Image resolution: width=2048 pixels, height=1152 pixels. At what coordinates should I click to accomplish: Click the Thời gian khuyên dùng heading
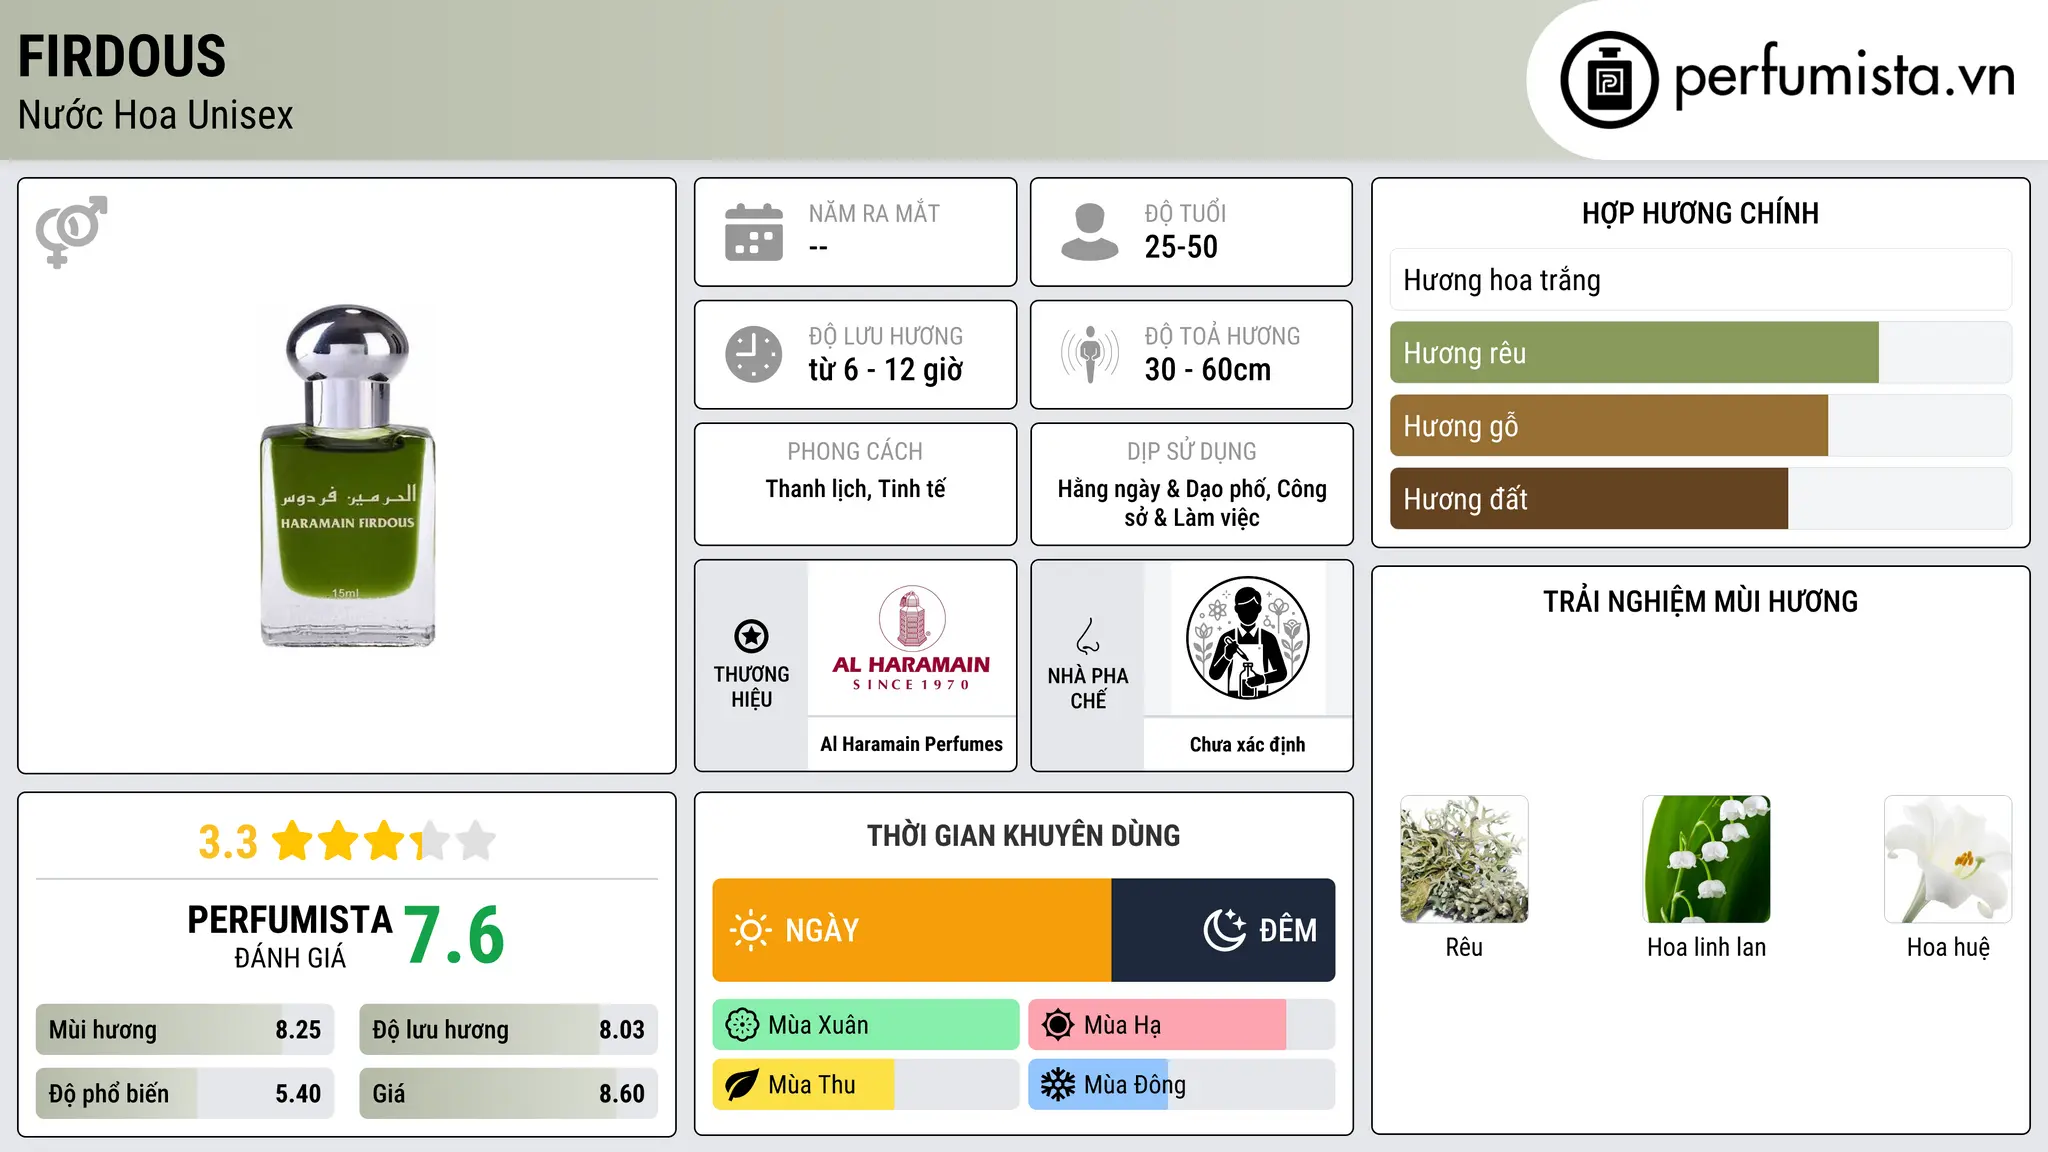tap(1023, 835)
